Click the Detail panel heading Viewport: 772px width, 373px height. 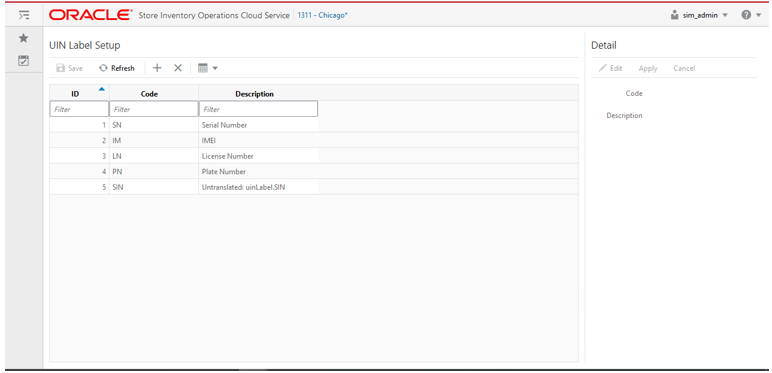point(604,45)
